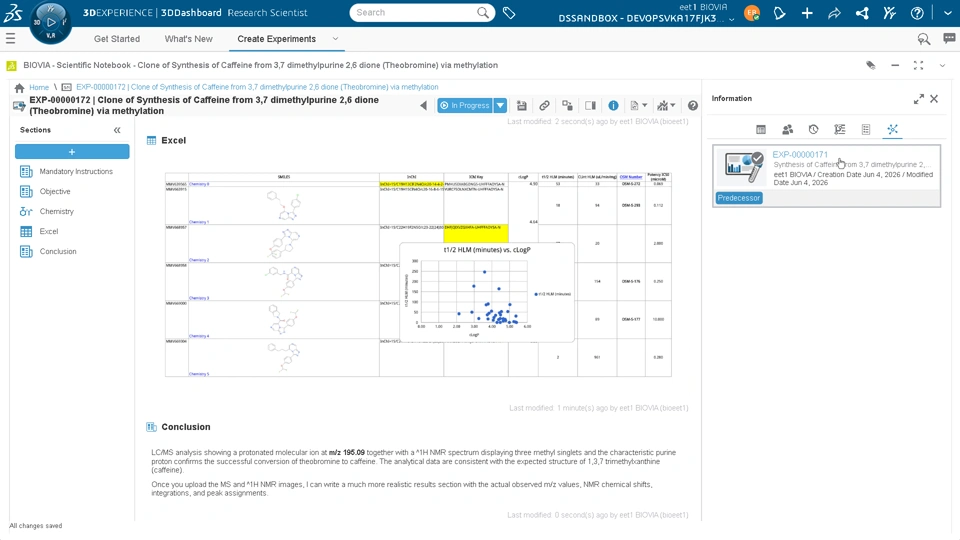960x540 pixels.
Task: Open the analytics chart dropdown
Action: pos(666,105)
